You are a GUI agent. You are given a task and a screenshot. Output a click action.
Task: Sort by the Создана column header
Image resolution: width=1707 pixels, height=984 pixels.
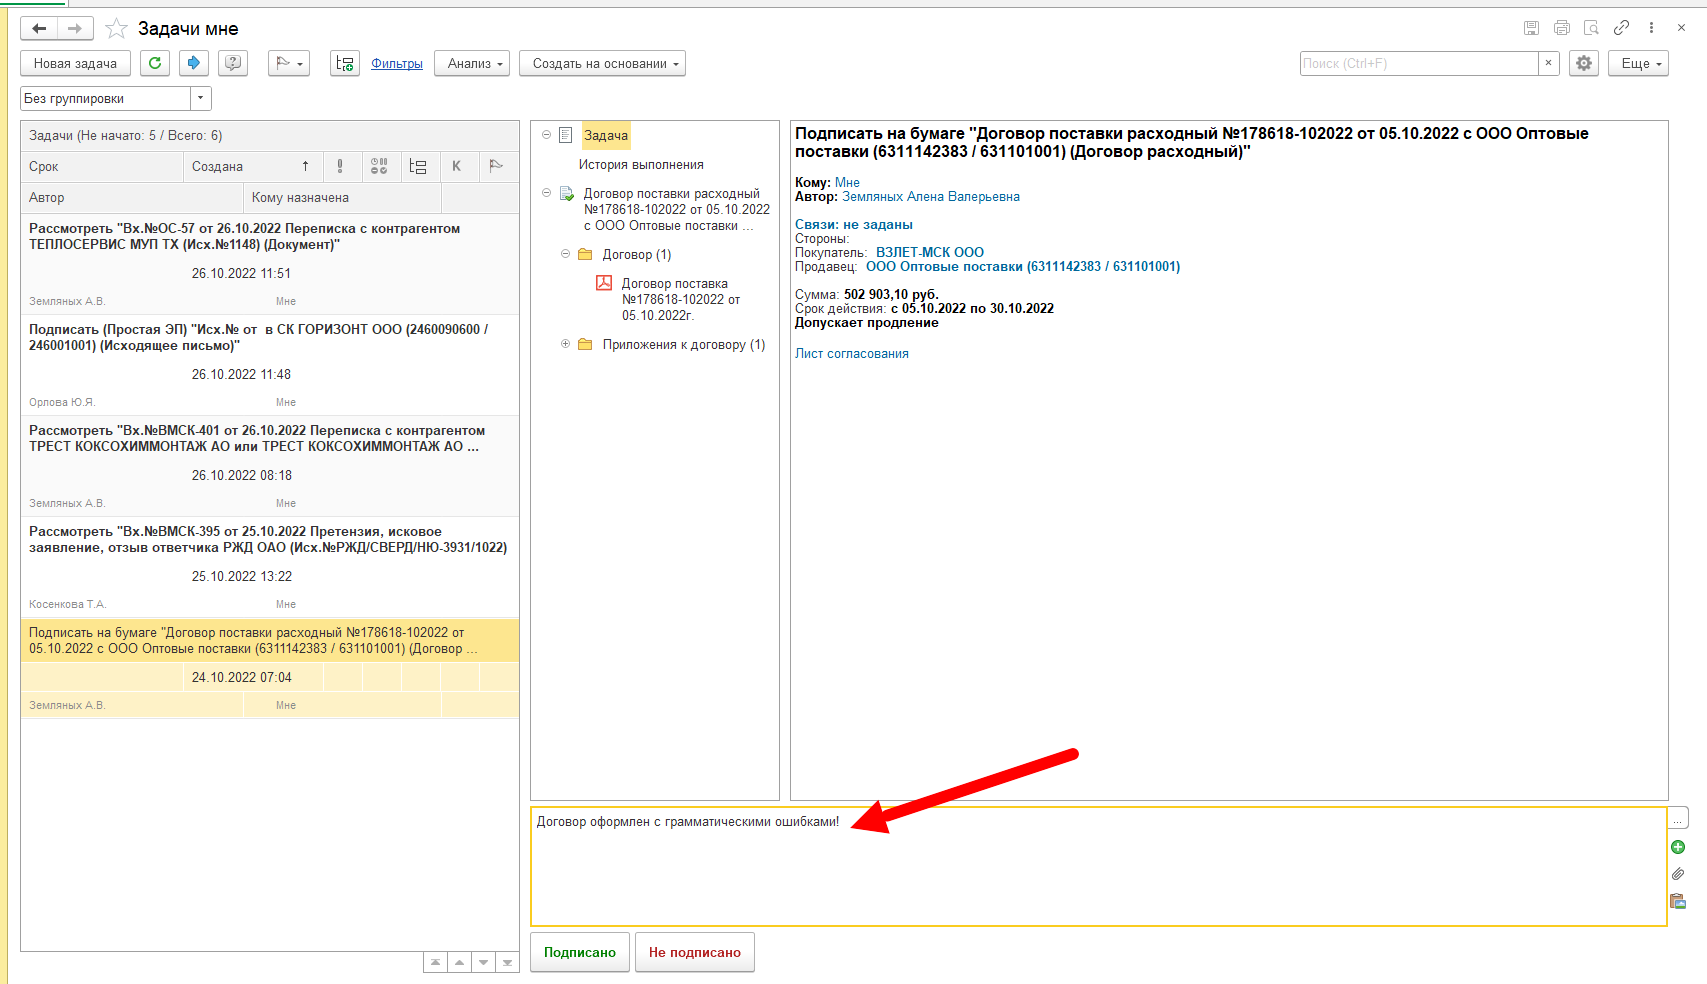click(x=252, y=166)
